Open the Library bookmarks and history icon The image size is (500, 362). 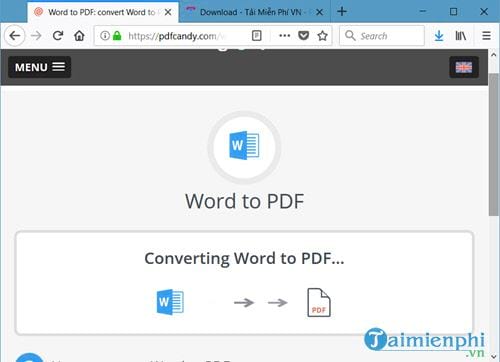click(461, 36)
